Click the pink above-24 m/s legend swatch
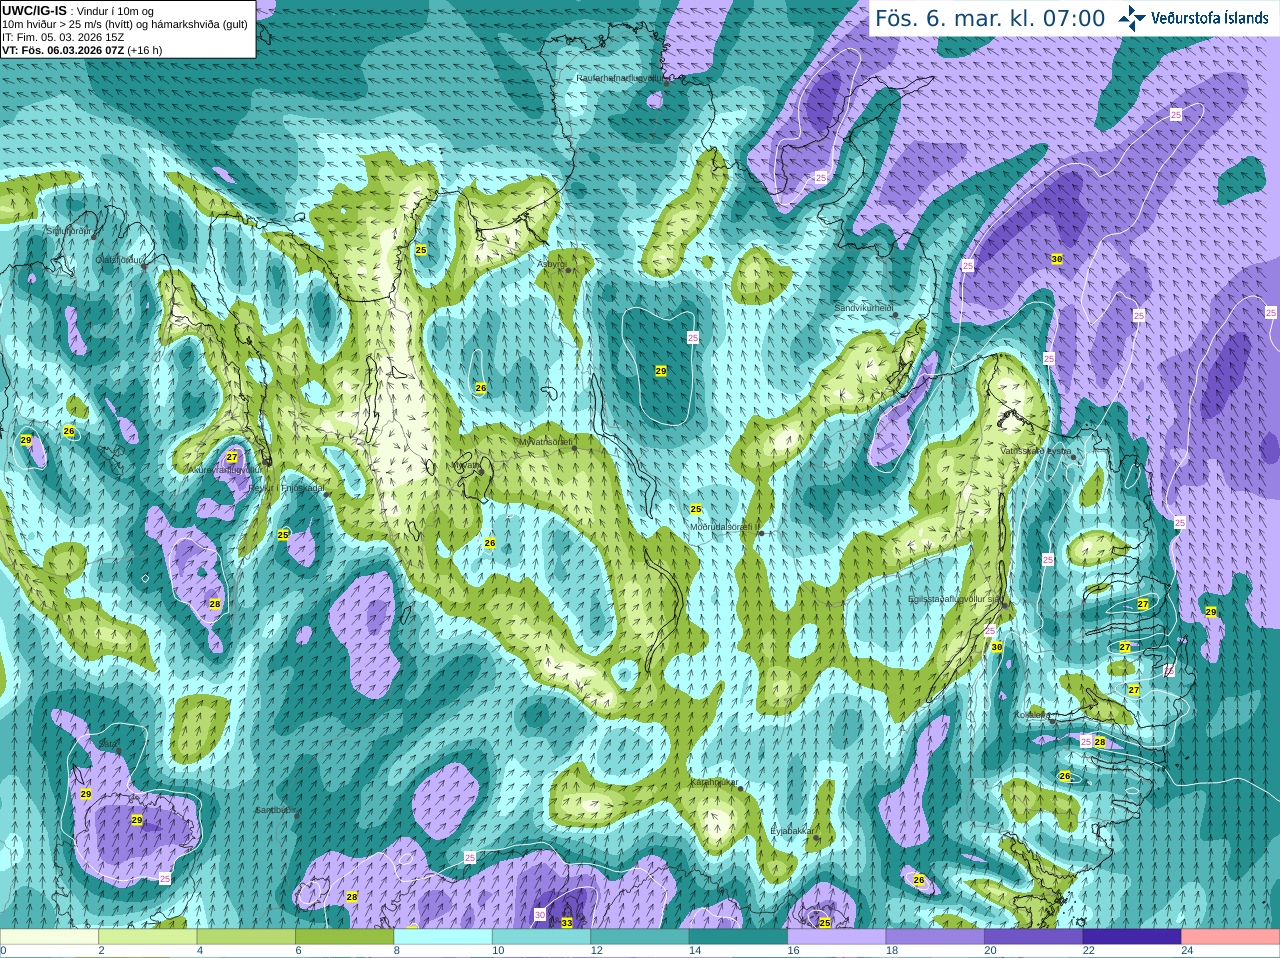Image resolution: width=1280 pixels, height=958 pixels. point(1231,937)
